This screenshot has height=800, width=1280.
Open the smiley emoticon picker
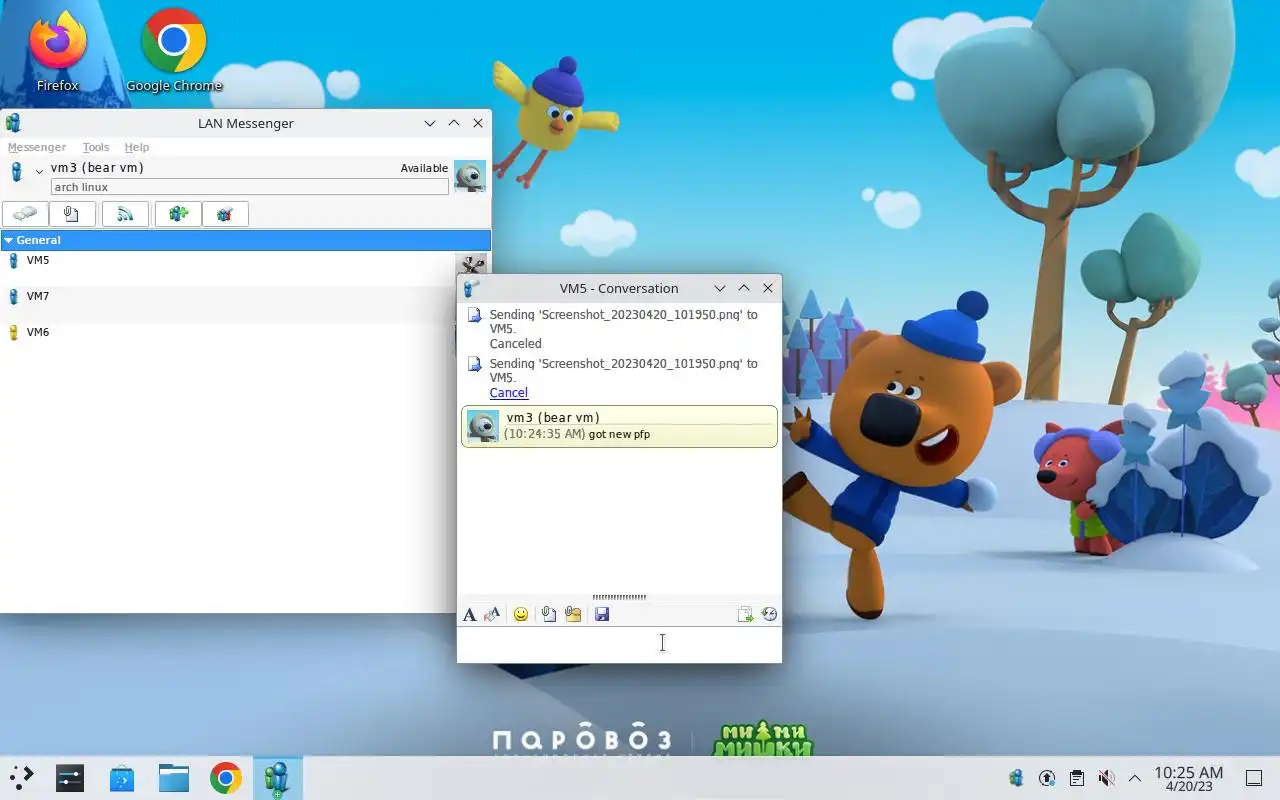coord(521,614)
